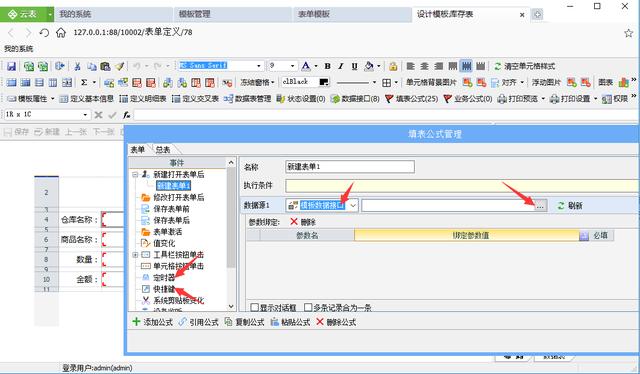The height and width of the screenshot is (374, 640).
Task: Click 复制公式 button
Action: point(244,322)
